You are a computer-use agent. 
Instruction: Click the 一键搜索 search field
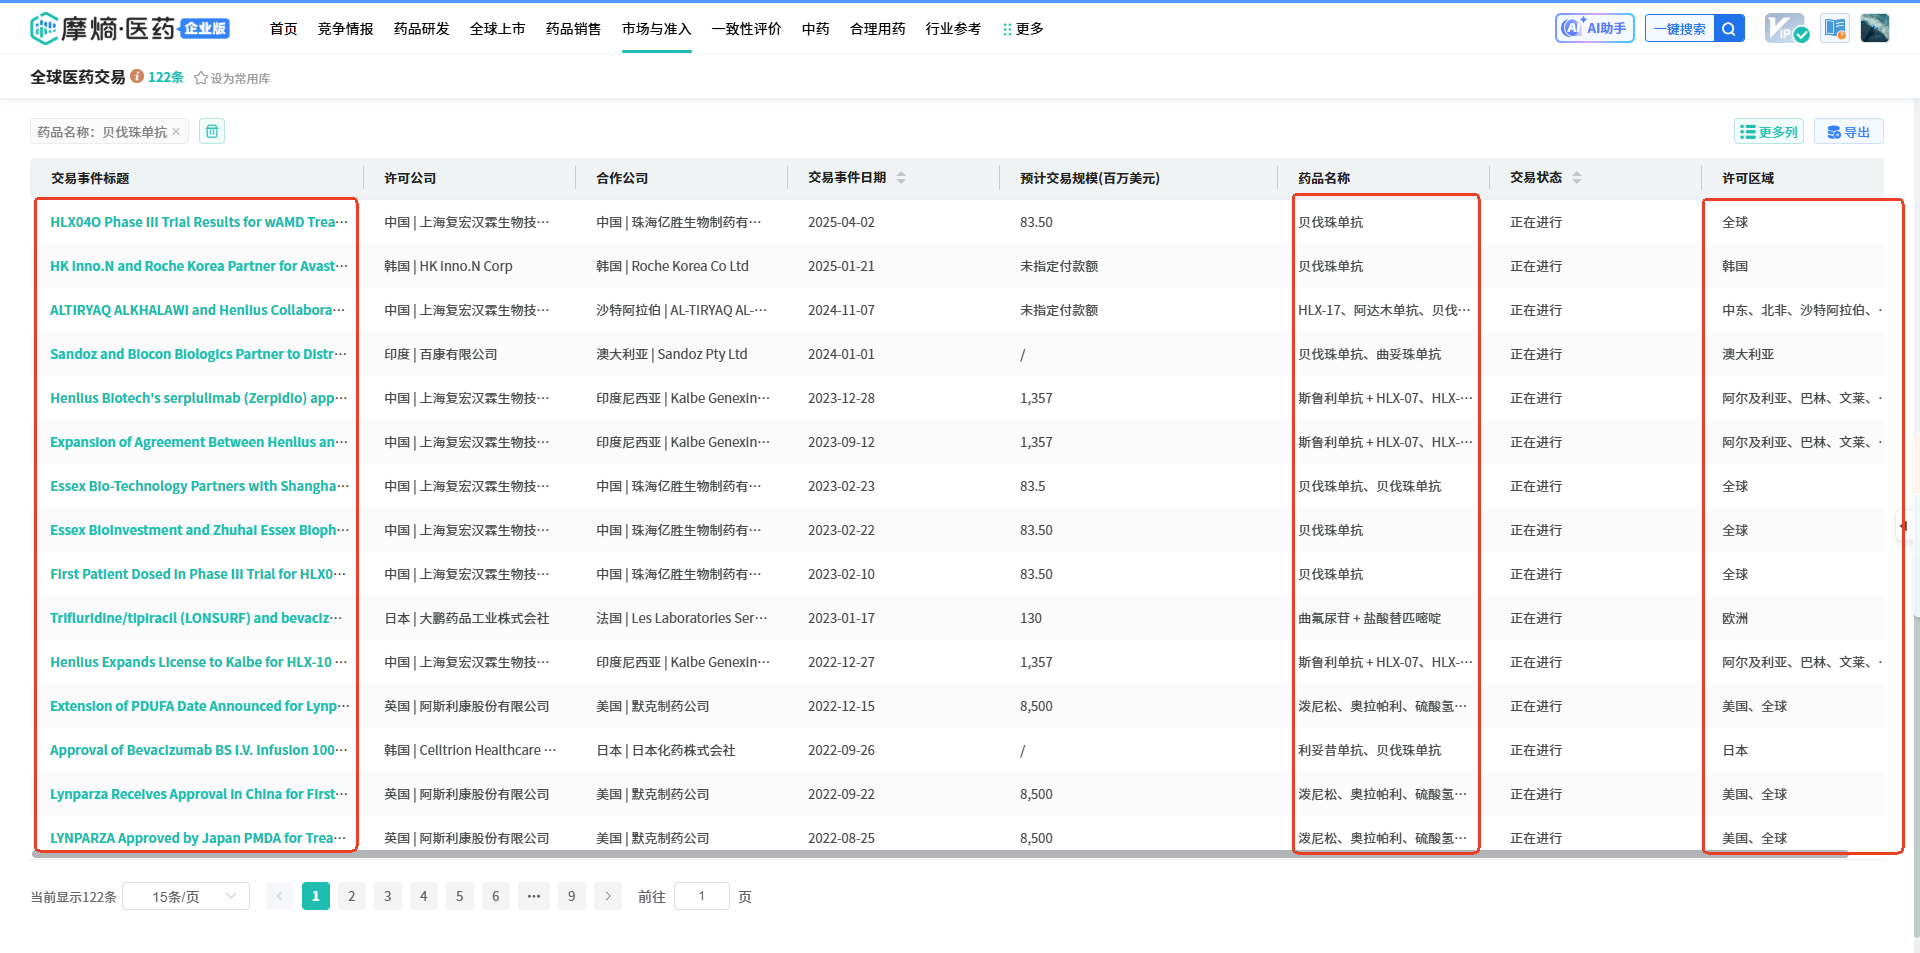[x=1680, y=28]
